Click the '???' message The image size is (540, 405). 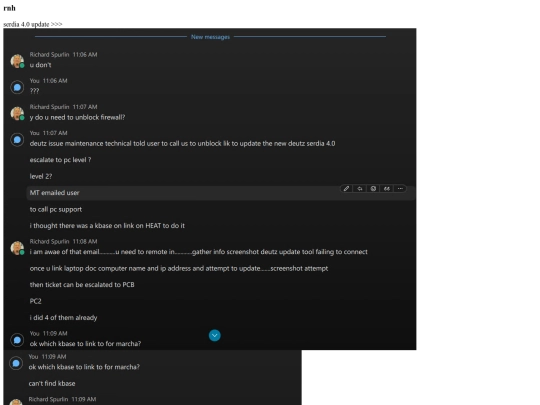click(x=34, y=91)
